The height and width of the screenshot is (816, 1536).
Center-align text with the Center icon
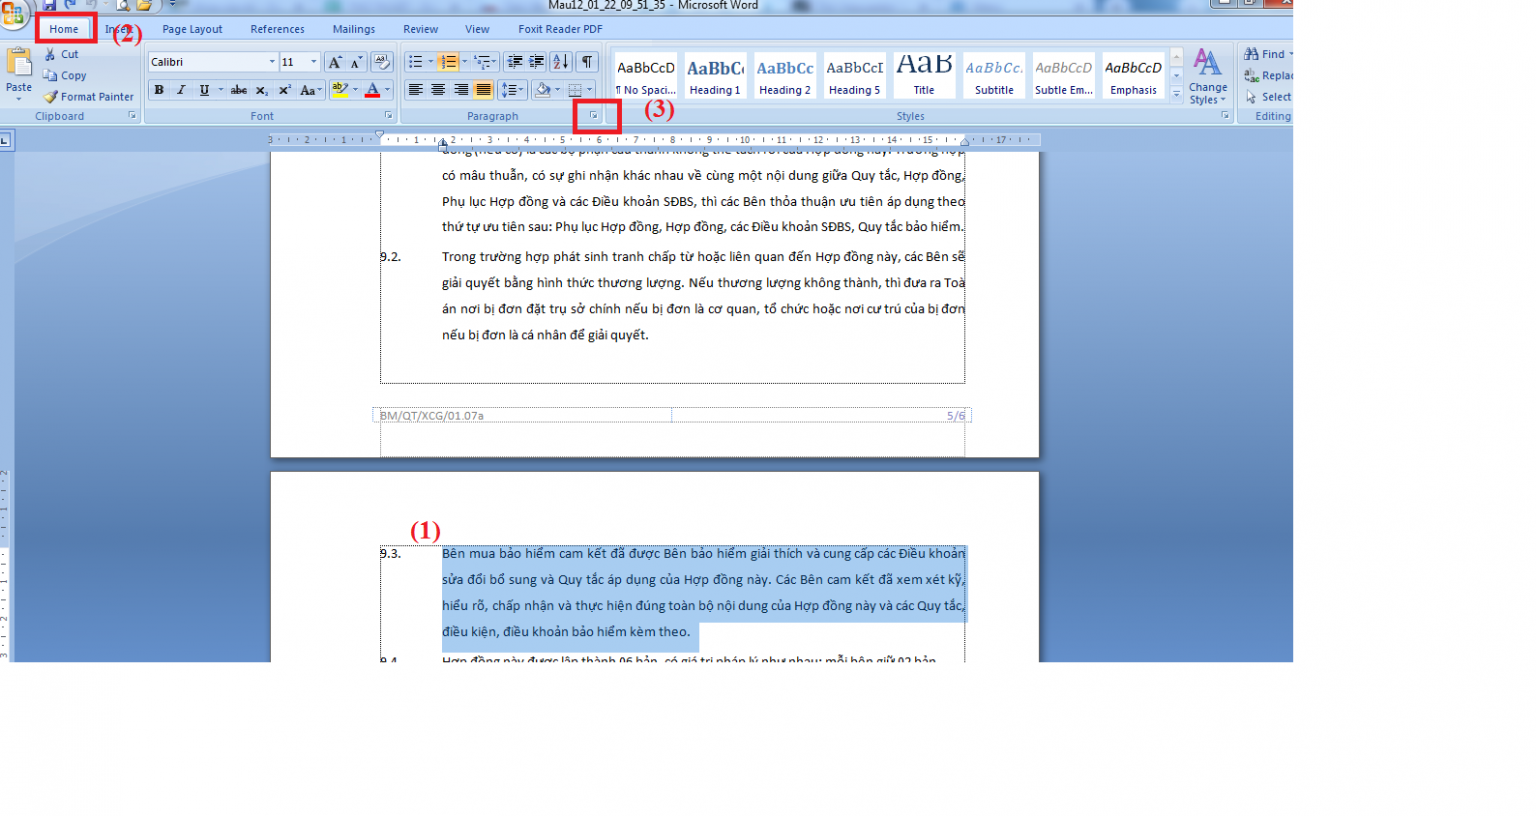(x=438, y=90)
